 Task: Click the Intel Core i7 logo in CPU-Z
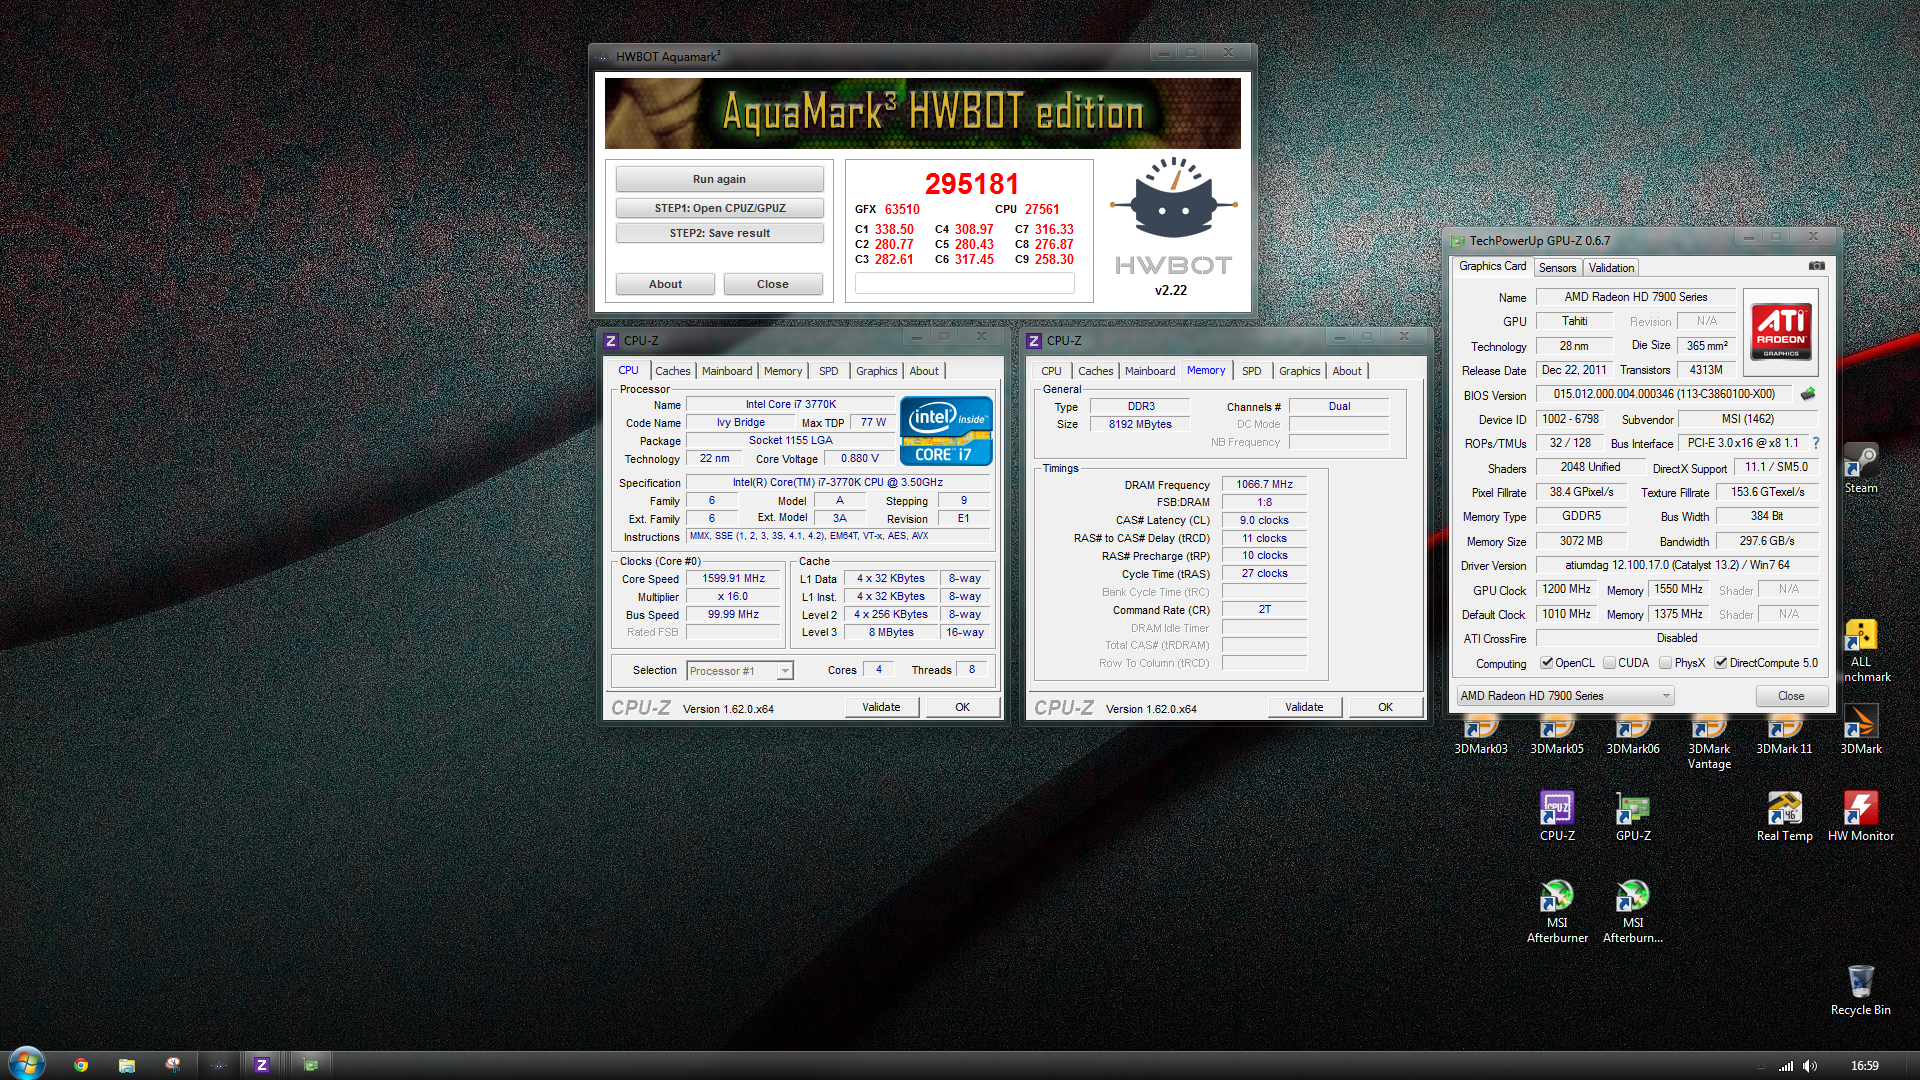coord(946,431)
